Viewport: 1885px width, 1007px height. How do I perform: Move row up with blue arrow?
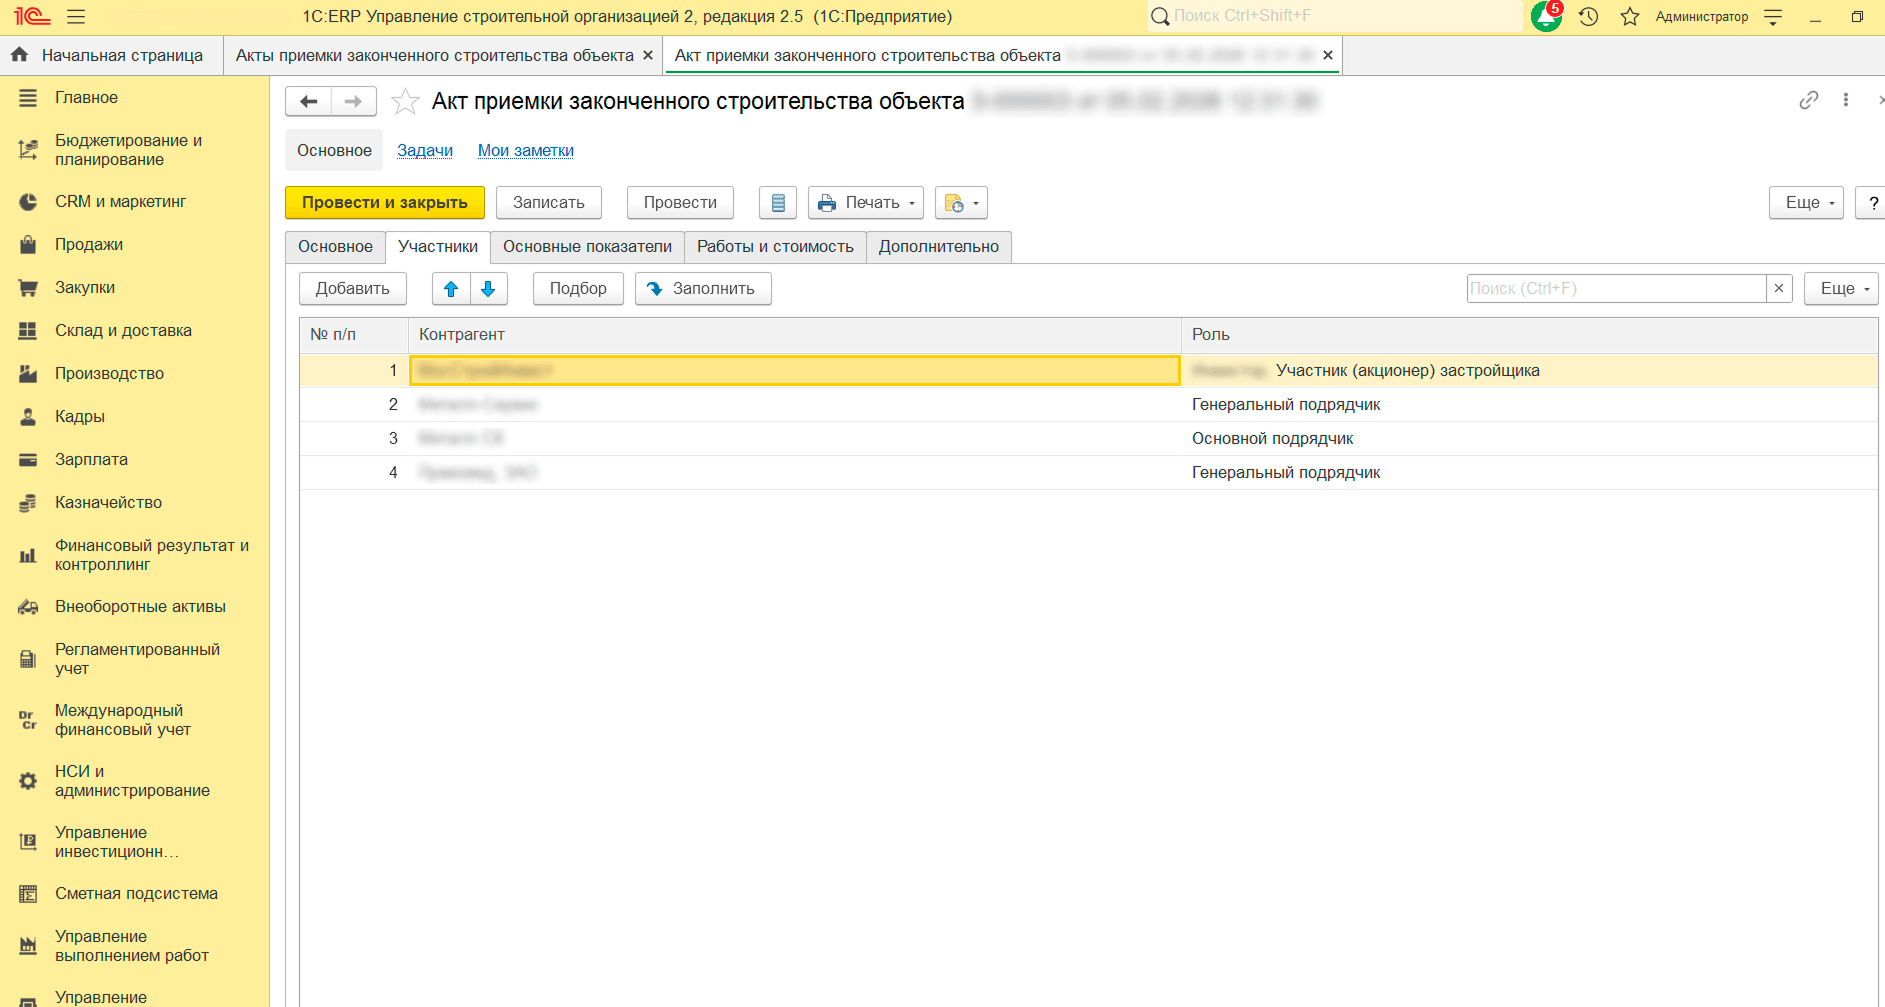[x=451, y=289]
